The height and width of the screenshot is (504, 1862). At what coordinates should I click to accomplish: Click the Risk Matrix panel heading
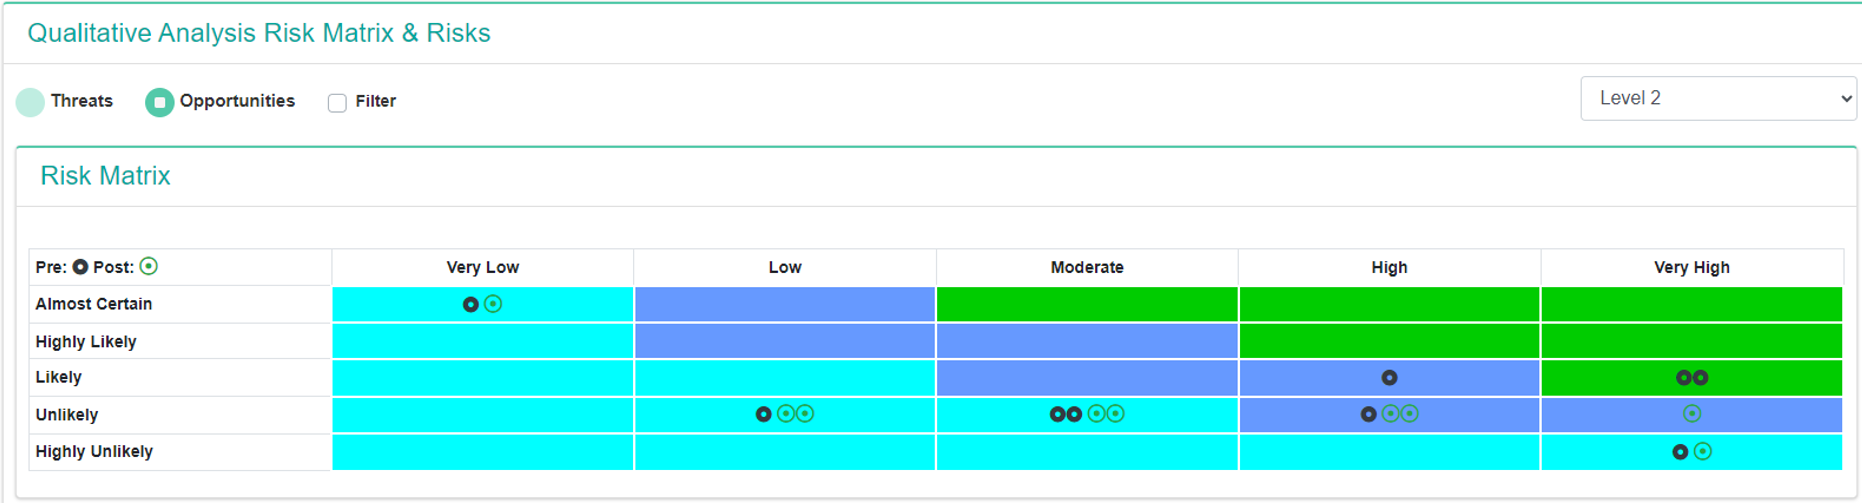[x=105, y=176]
